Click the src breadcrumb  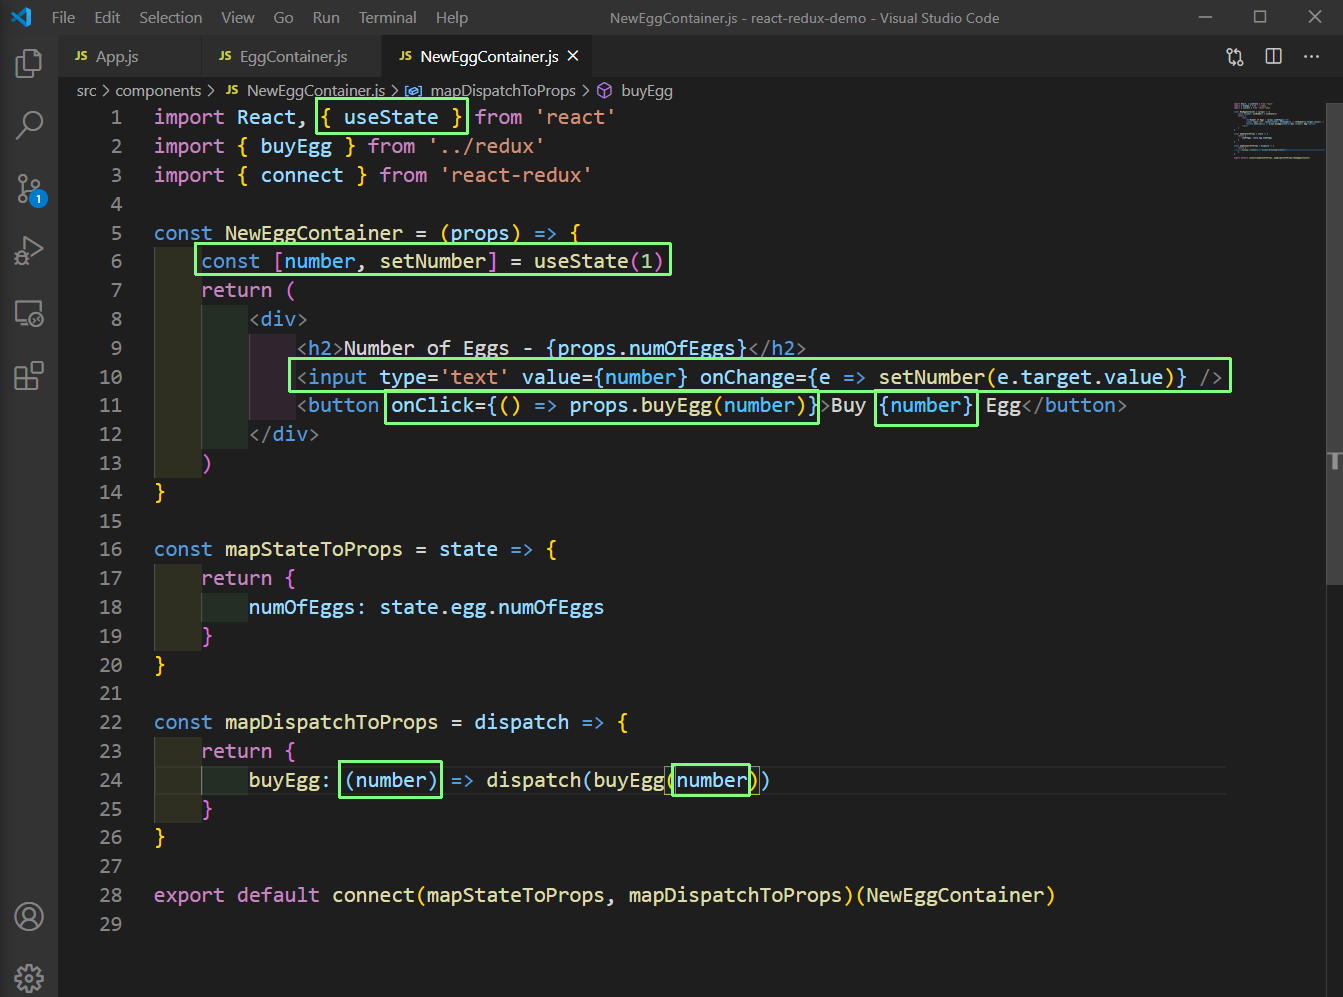(87, 91)
